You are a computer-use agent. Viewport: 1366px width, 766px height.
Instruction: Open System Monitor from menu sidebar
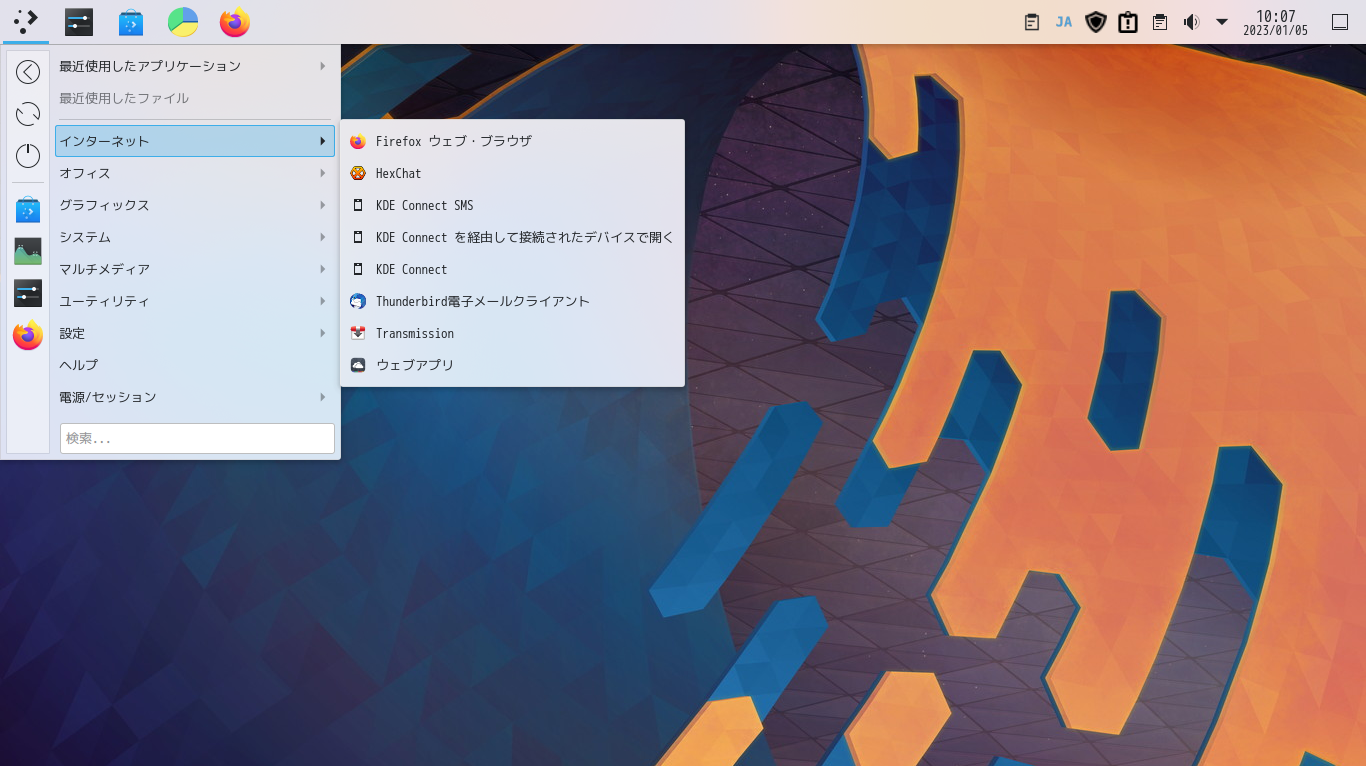coord(28,251)
